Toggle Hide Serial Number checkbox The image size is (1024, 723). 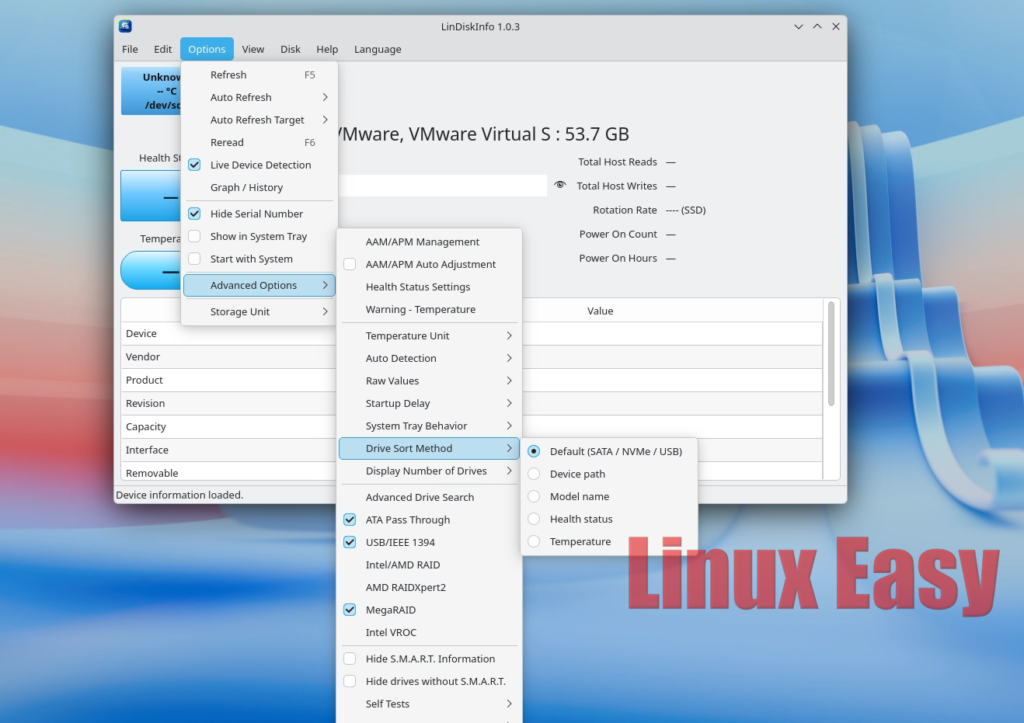pyautogui.click(x=194, y=214)
